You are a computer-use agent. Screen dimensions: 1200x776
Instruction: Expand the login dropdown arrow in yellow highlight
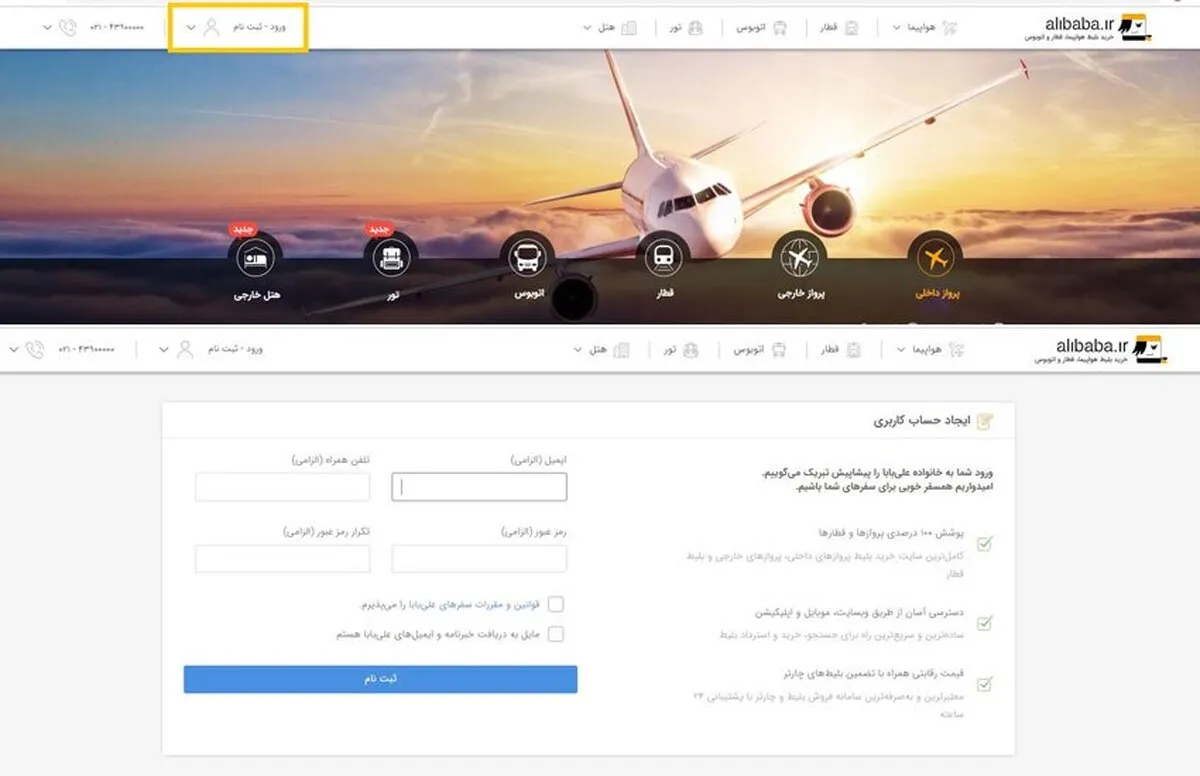click(x=191, y=27)
